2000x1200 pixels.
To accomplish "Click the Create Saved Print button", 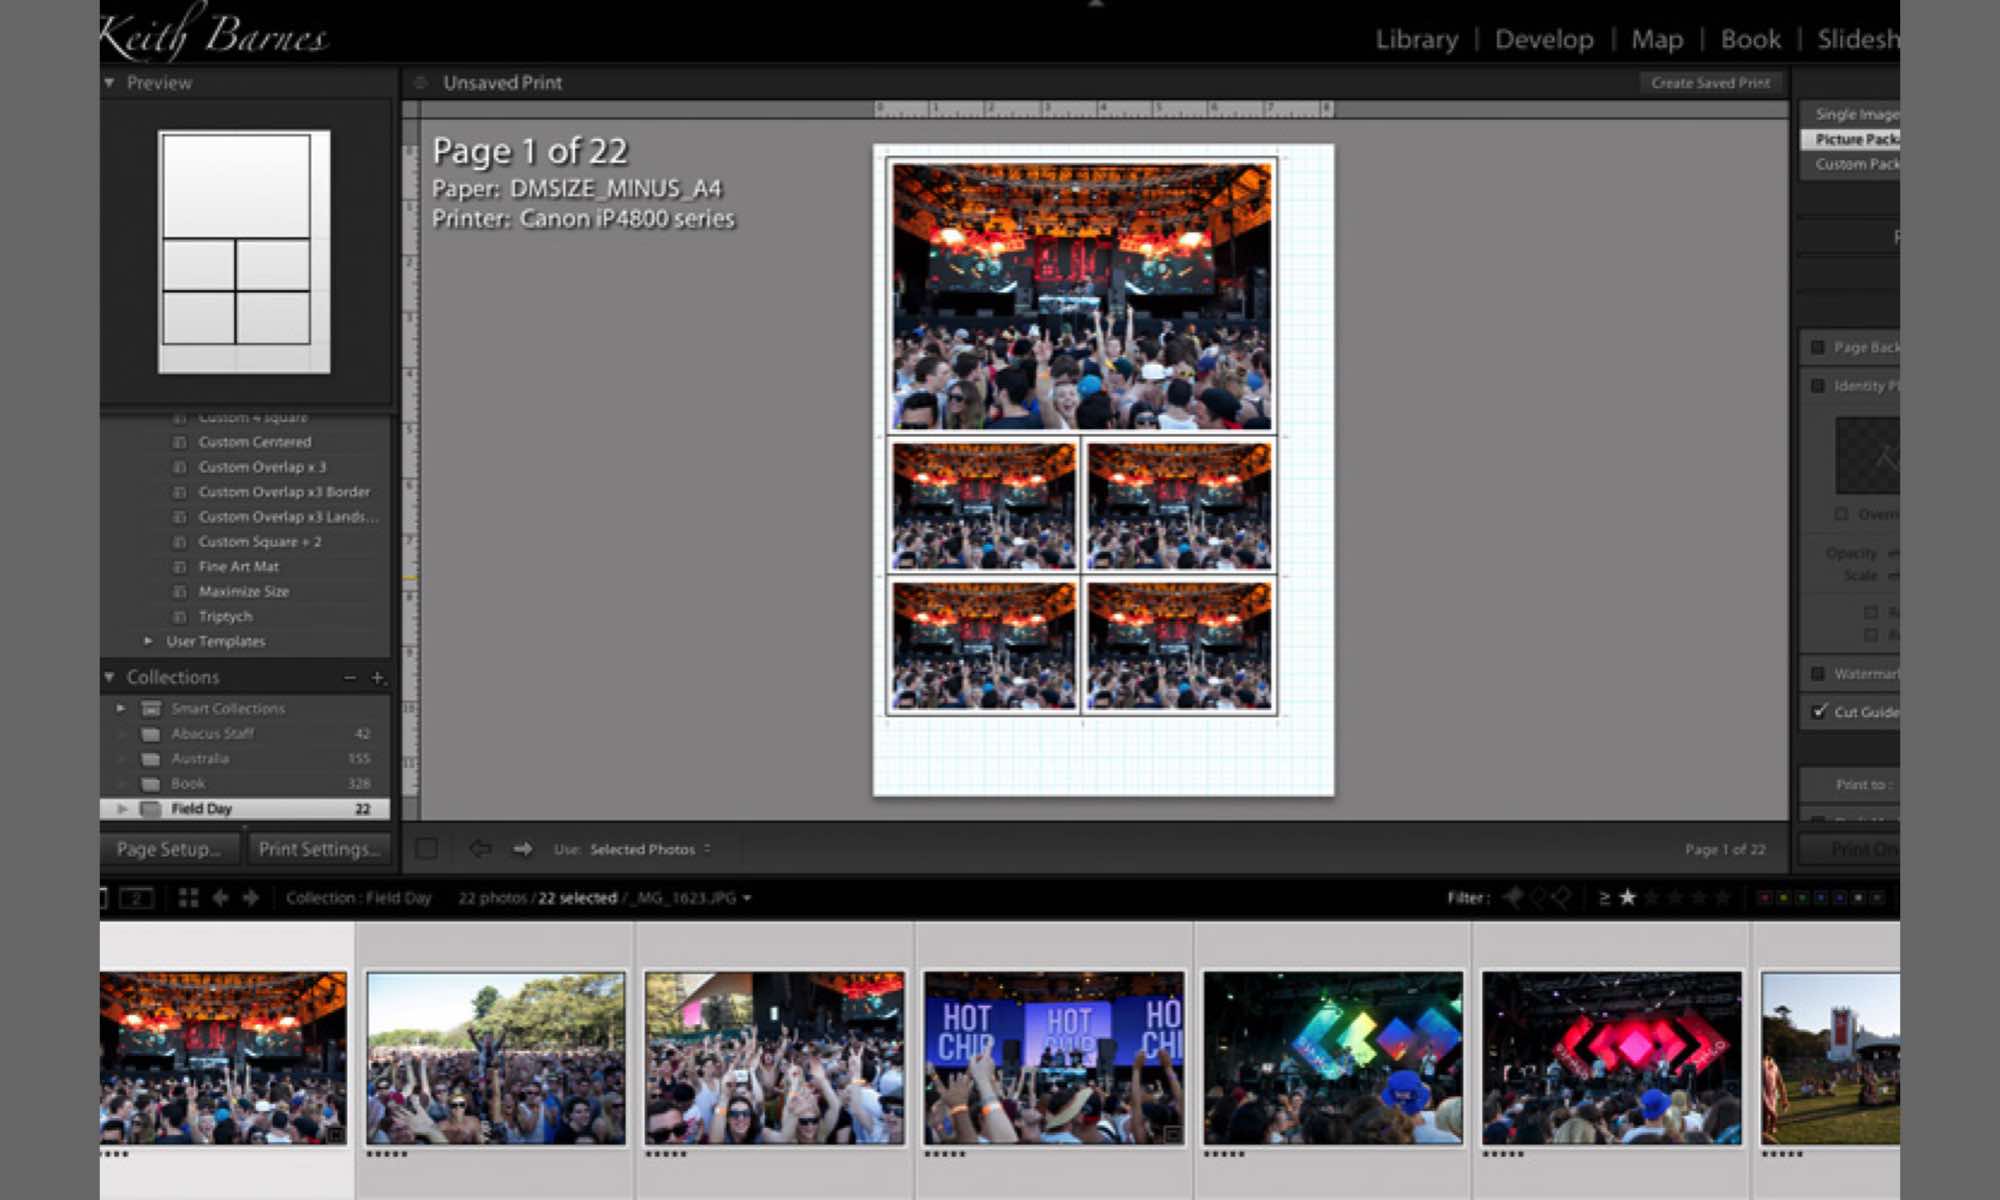I will click(1710, 83).
